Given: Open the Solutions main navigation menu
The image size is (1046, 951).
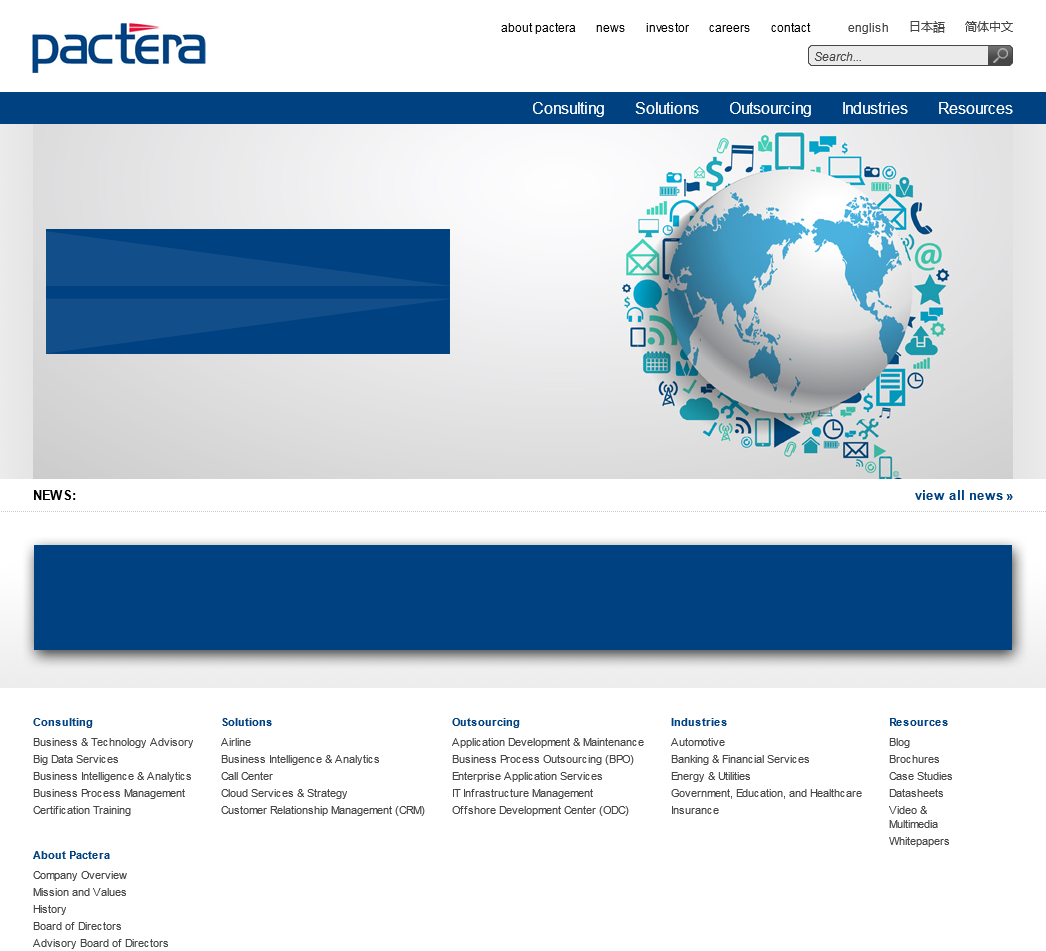Looking at the screenshot, I should [x=666, y=108].
